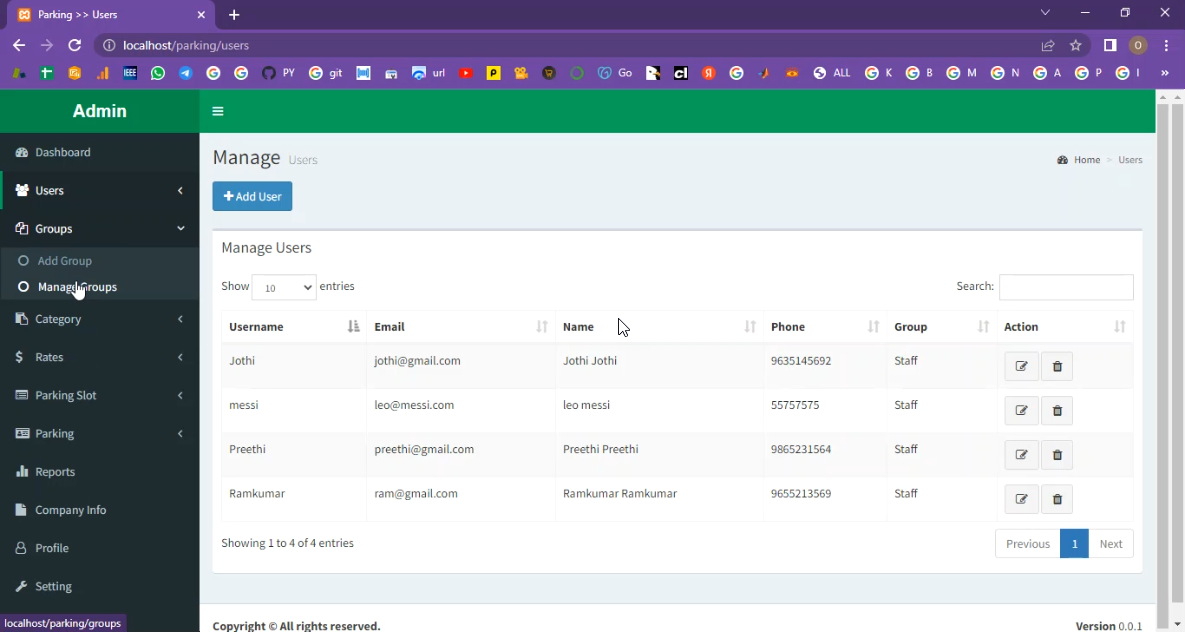Click edit icon for Preethi row
The image size is (1185, 632).
(x=1021, y=455)
